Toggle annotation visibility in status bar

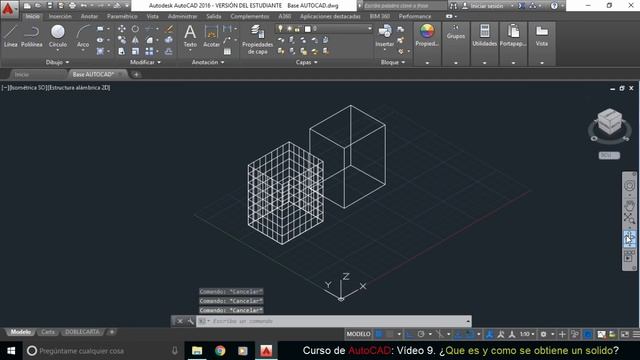point(489,334)
